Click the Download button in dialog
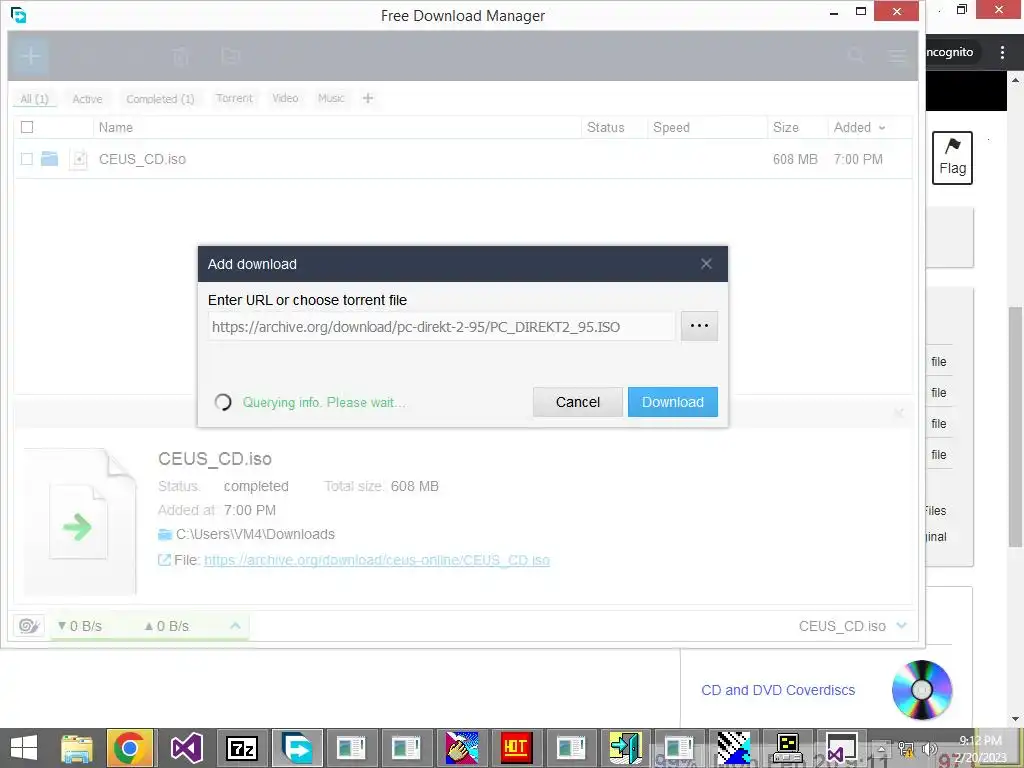The image size is (1024, 768). pyautogui.click(x=673, y=402)
